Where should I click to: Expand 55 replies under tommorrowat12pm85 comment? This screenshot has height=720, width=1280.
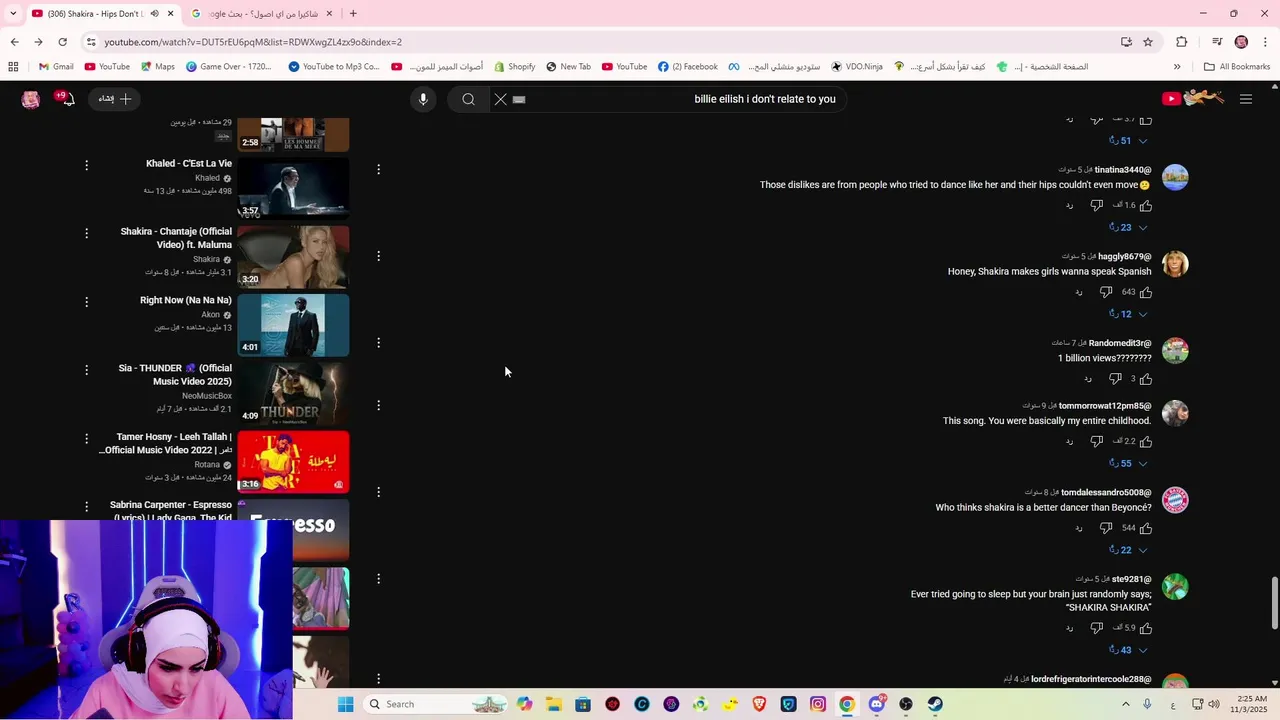click(x=1128, y=464)
